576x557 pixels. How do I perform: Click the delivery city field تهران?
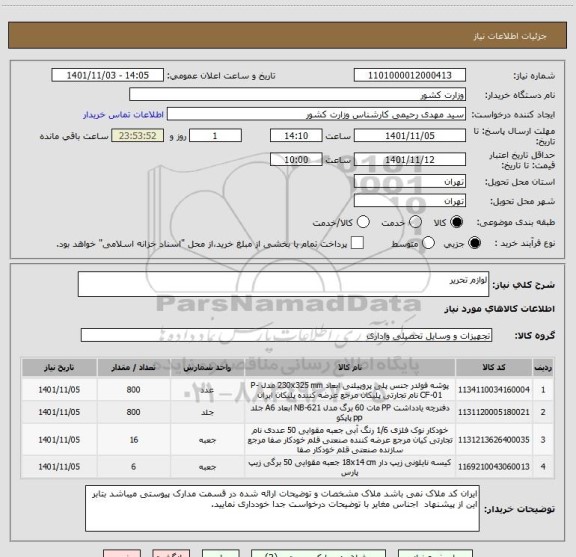pos(410,201)
